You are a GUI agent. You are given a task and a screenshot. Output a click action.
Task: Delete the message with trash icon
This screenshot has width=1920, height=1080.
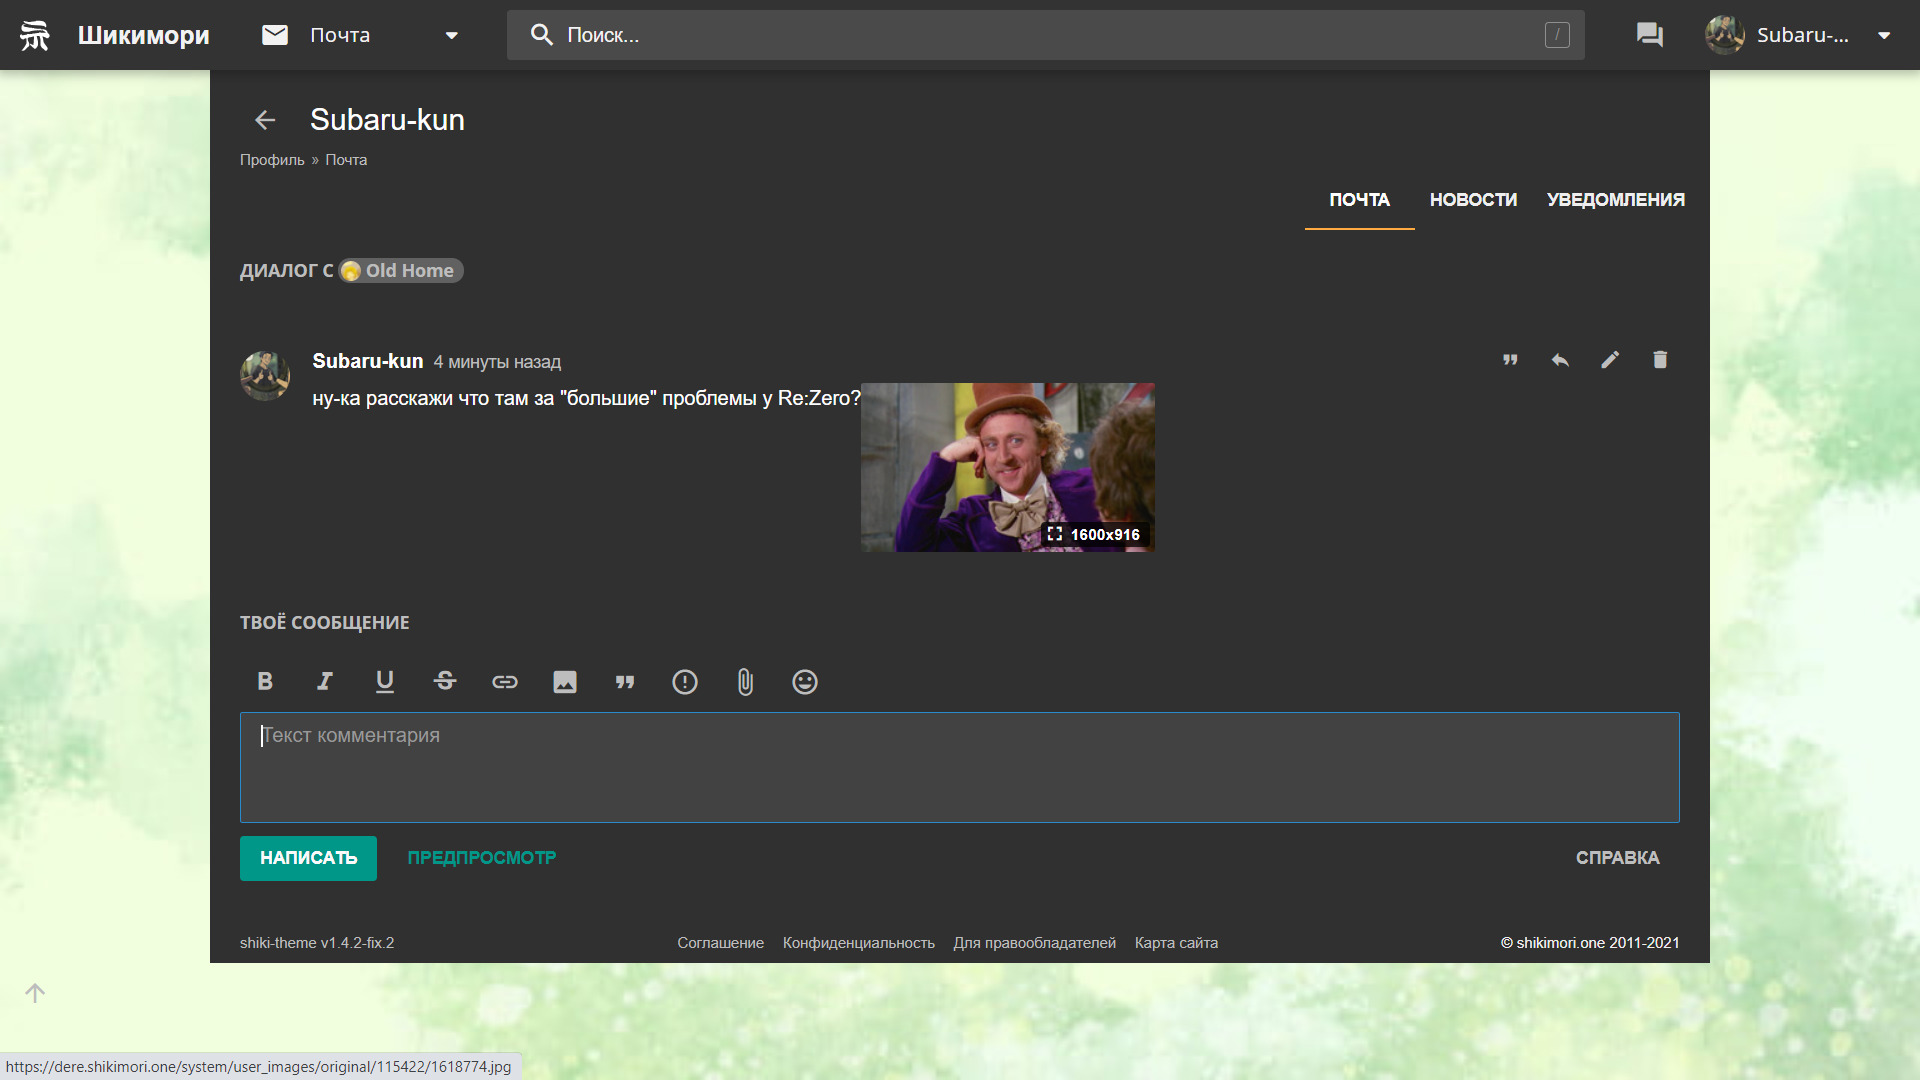pos(1660,360)
